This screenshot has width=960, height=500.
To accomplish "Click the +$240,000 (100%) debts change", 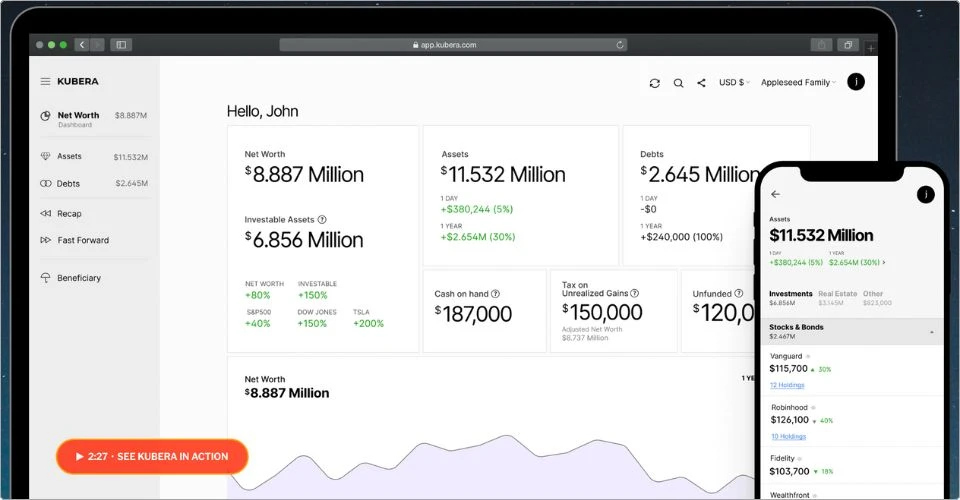I will [x=681, y=237].
